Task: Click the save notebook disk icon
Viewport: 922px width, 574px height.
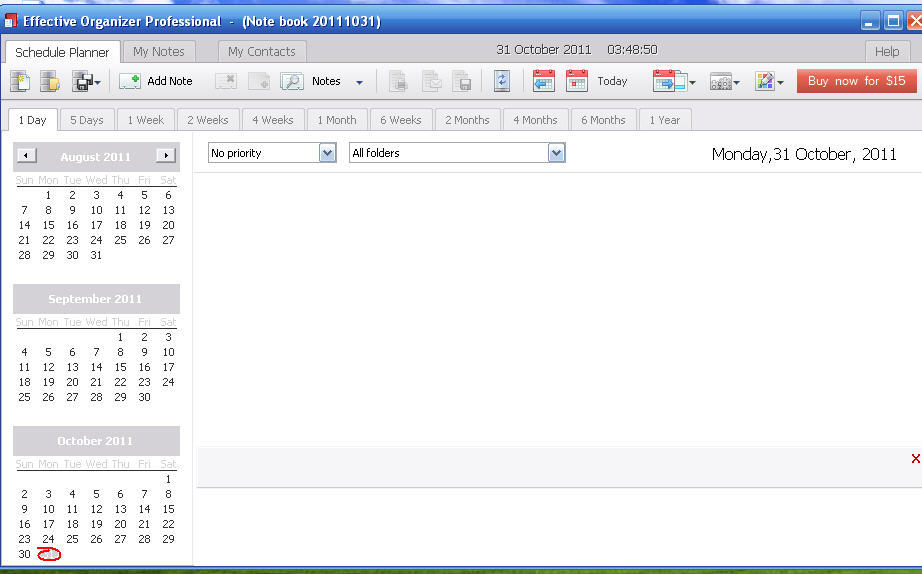Action: pyautogui.click(x=82, y=81)
